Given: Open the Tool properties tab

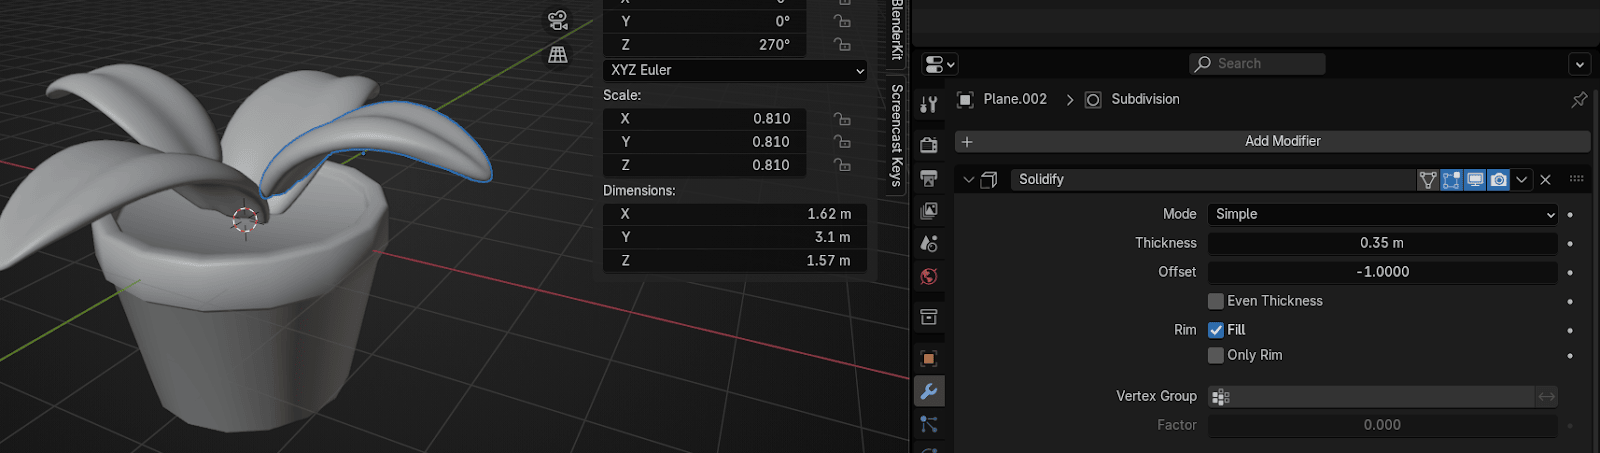Looking at the screenshot, I should [x=929, y=104].
